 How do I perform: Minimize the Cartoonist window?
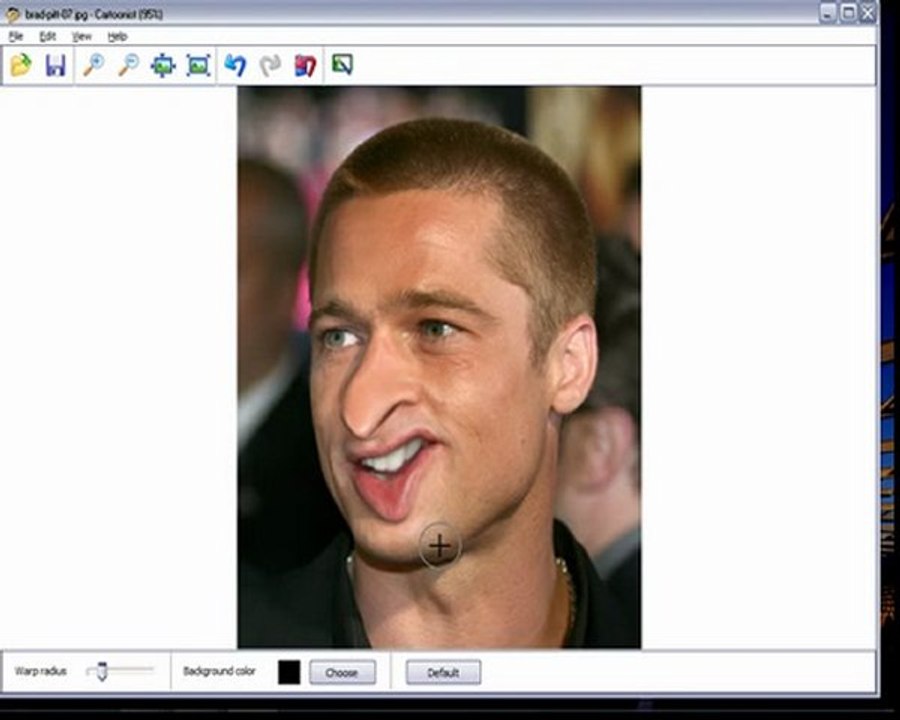coord(827,13)
